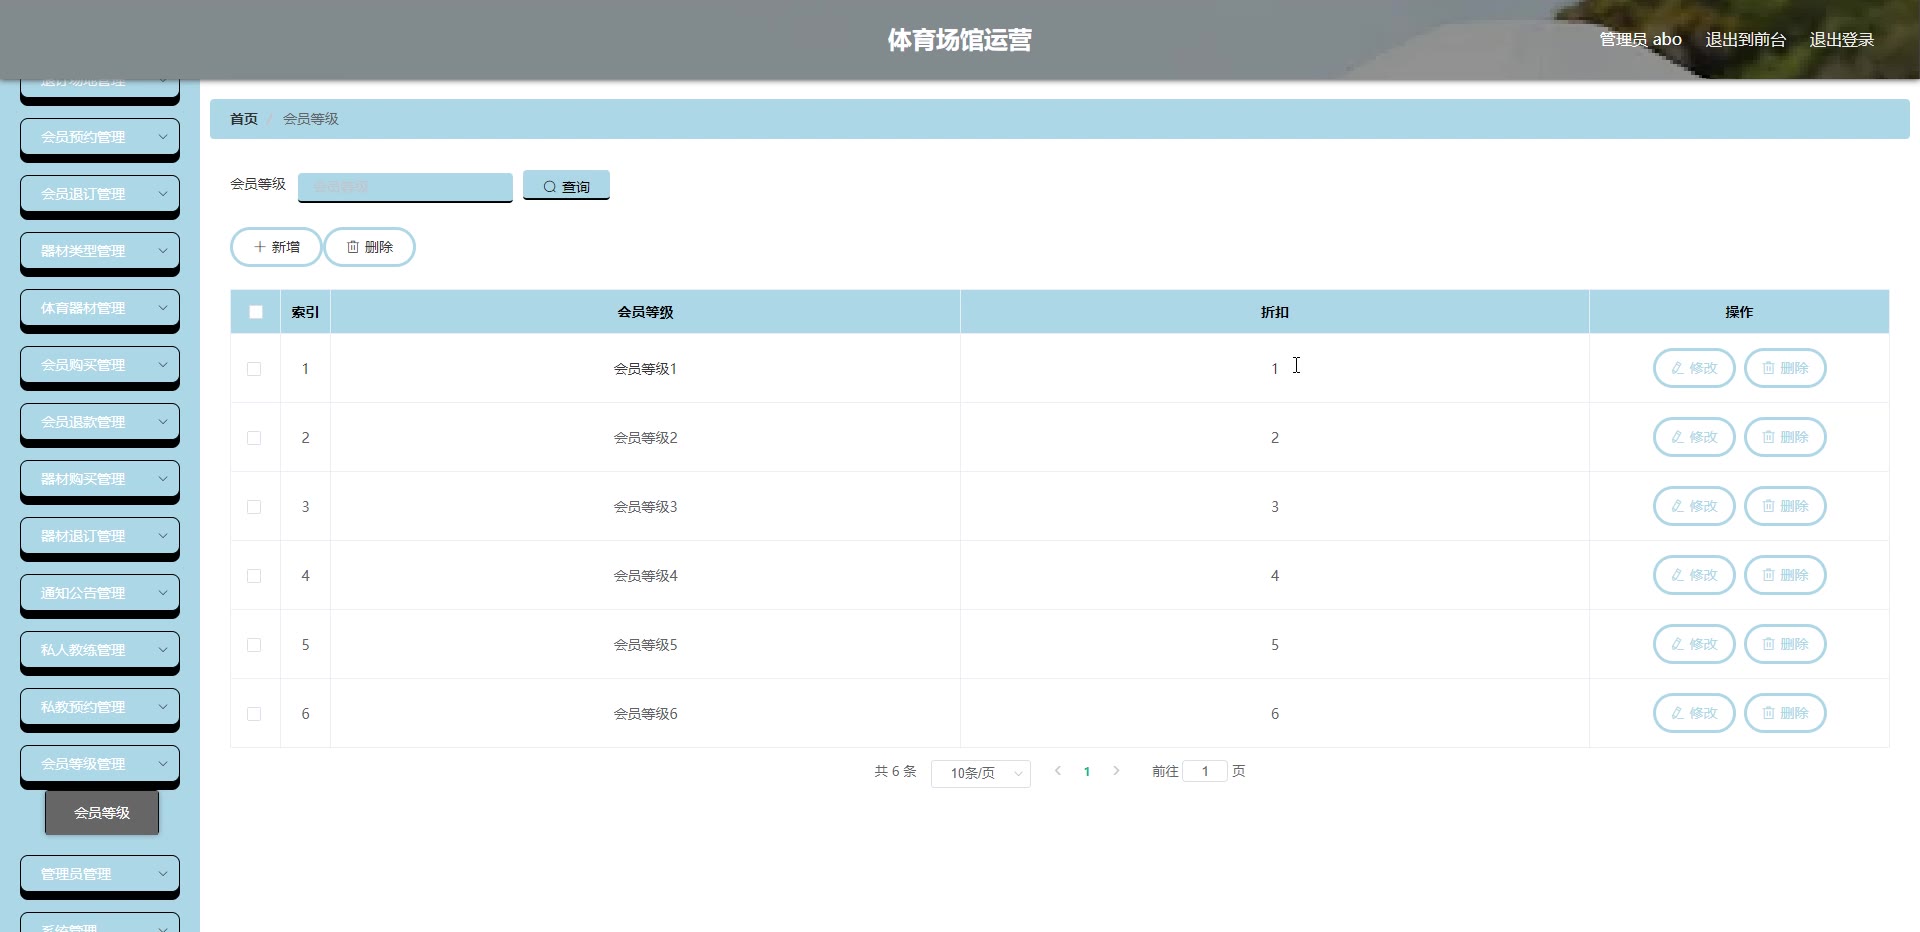Check the checkbox for row 会员等级3
The image size is (1920, 932).
click(x=254, y=507)
